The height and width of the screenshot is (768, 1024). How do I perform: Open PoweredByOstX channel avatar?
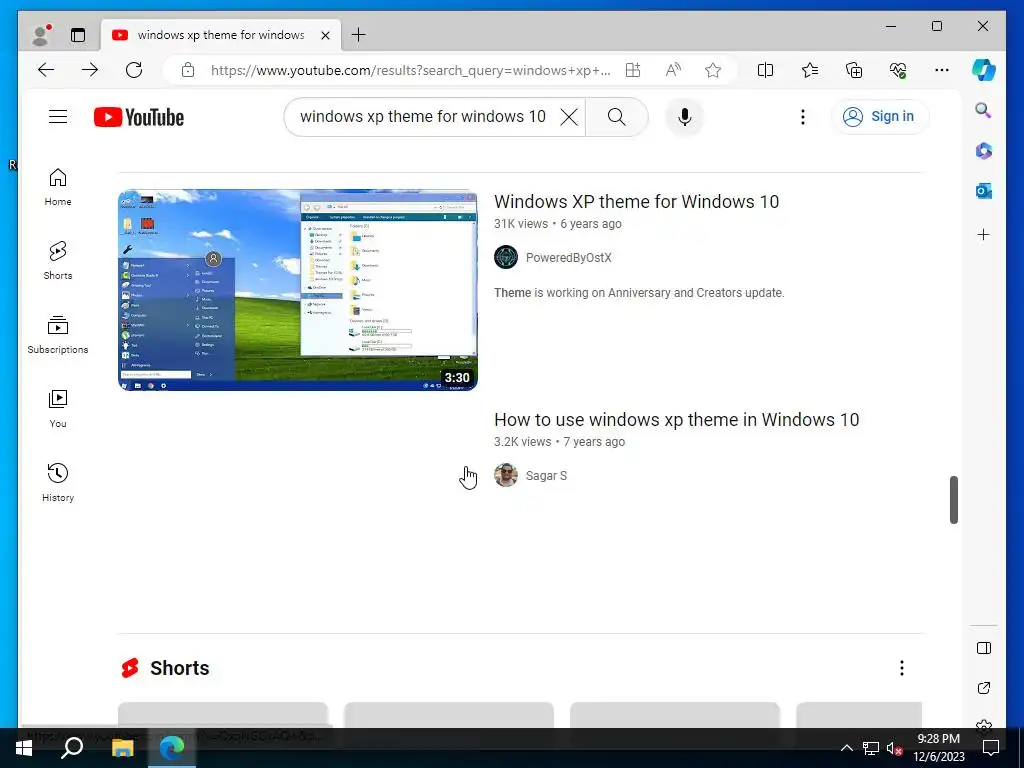coord(506,257)
